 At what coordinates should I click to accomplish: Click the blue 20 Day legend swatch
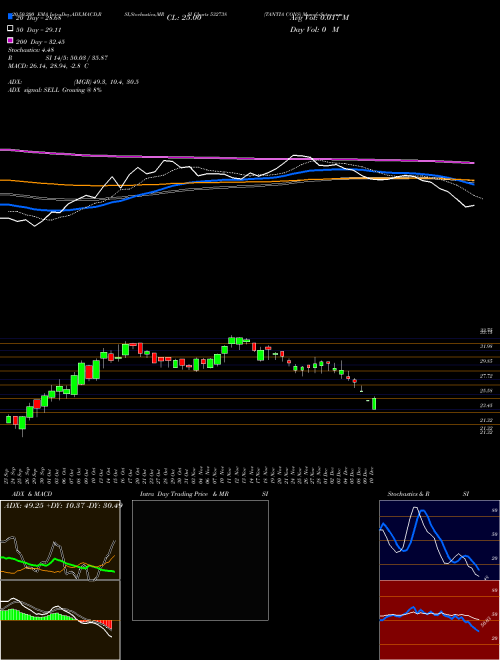(10, 17)
